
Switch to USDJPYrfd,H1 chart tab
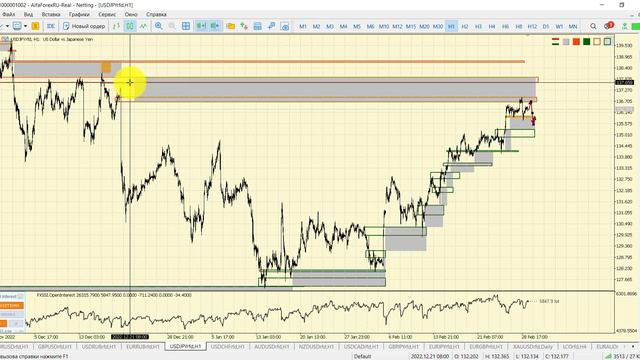click(x=186, y=347)
